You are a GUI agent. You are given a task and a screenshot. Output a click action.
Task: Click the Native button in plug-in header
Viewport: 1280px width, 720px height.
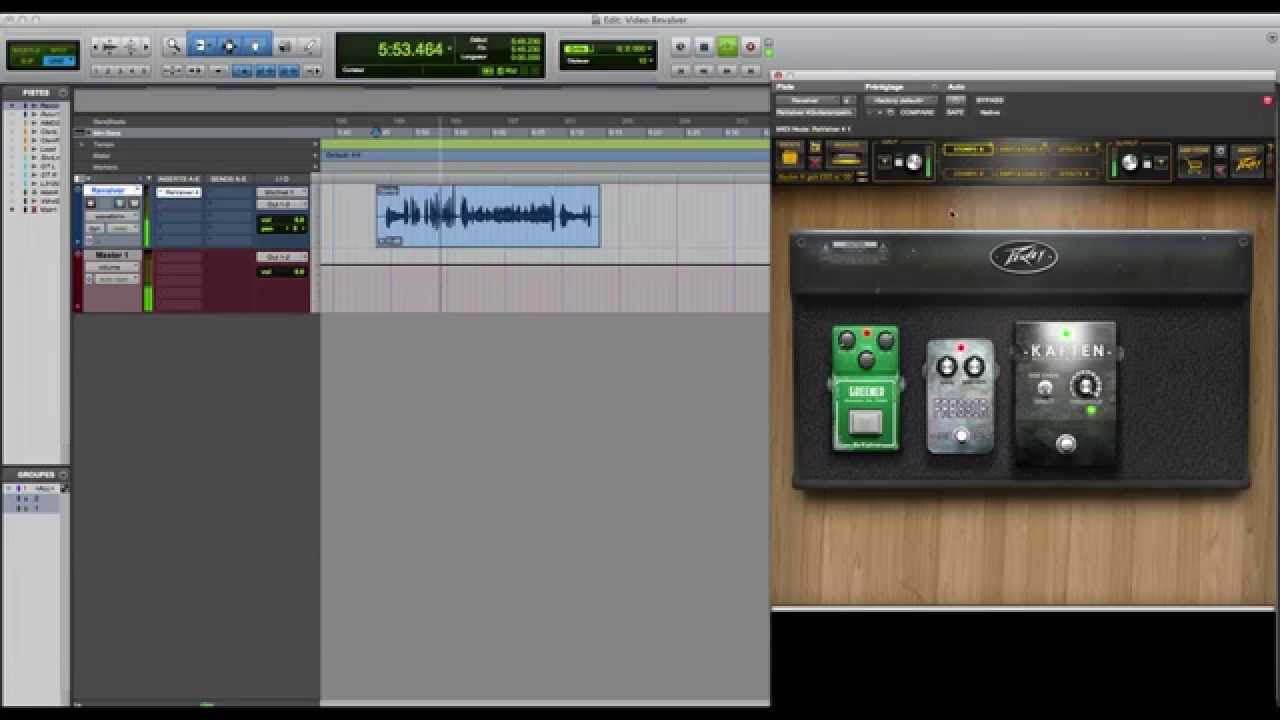(989, 112)
